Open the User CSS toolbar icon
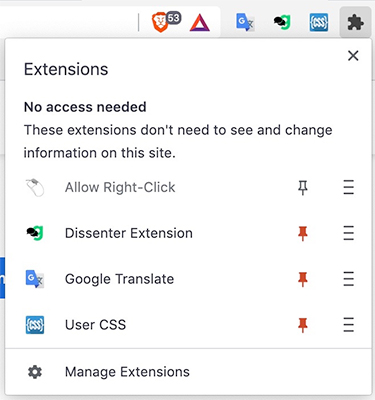 pos(319,23)
